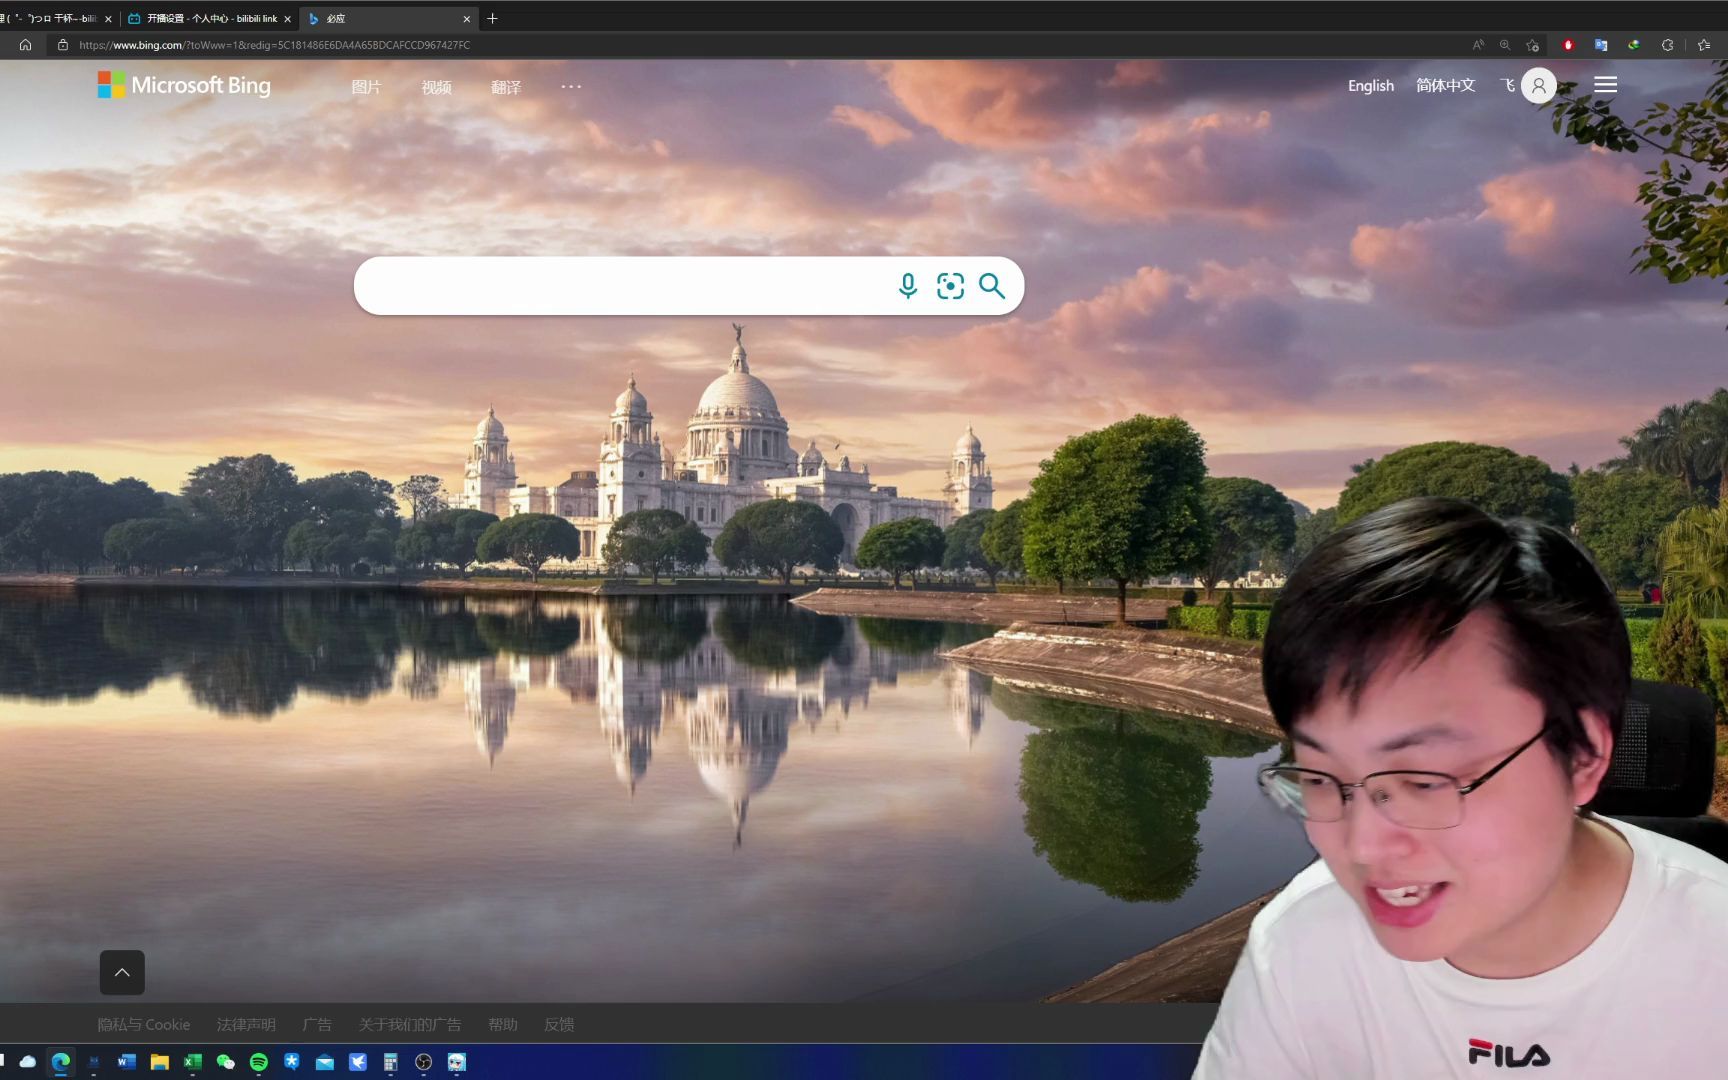Click the scroll-up chevron button
The image size is (1728, 1080).
click(122, 972)
